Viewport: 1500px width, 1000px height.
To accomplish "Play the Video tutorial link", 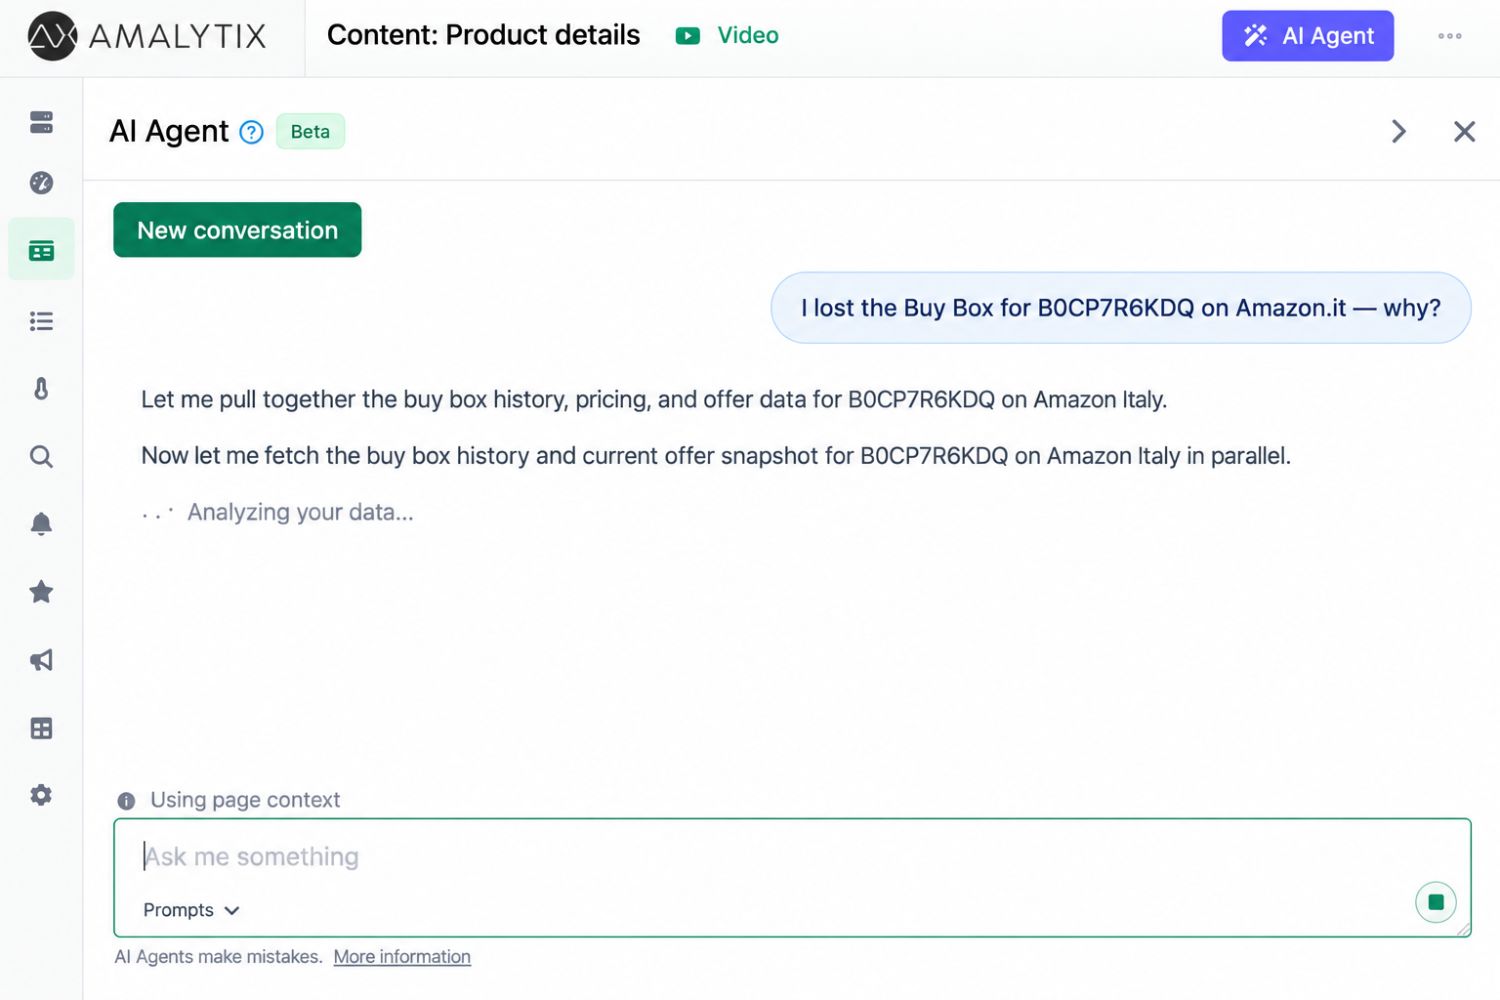I will 727,36.
